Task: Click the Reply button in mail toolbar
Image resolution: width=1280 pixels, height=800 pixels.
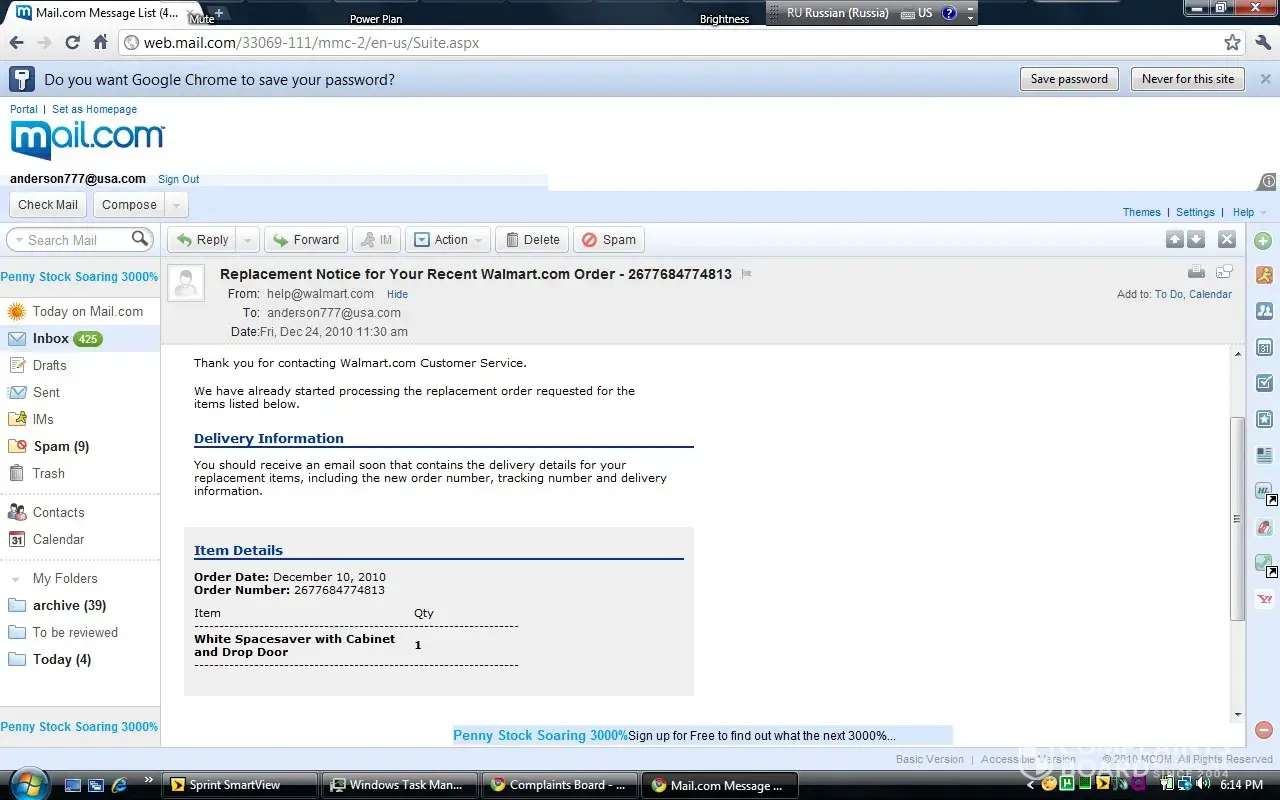Action: pos(203,240)
